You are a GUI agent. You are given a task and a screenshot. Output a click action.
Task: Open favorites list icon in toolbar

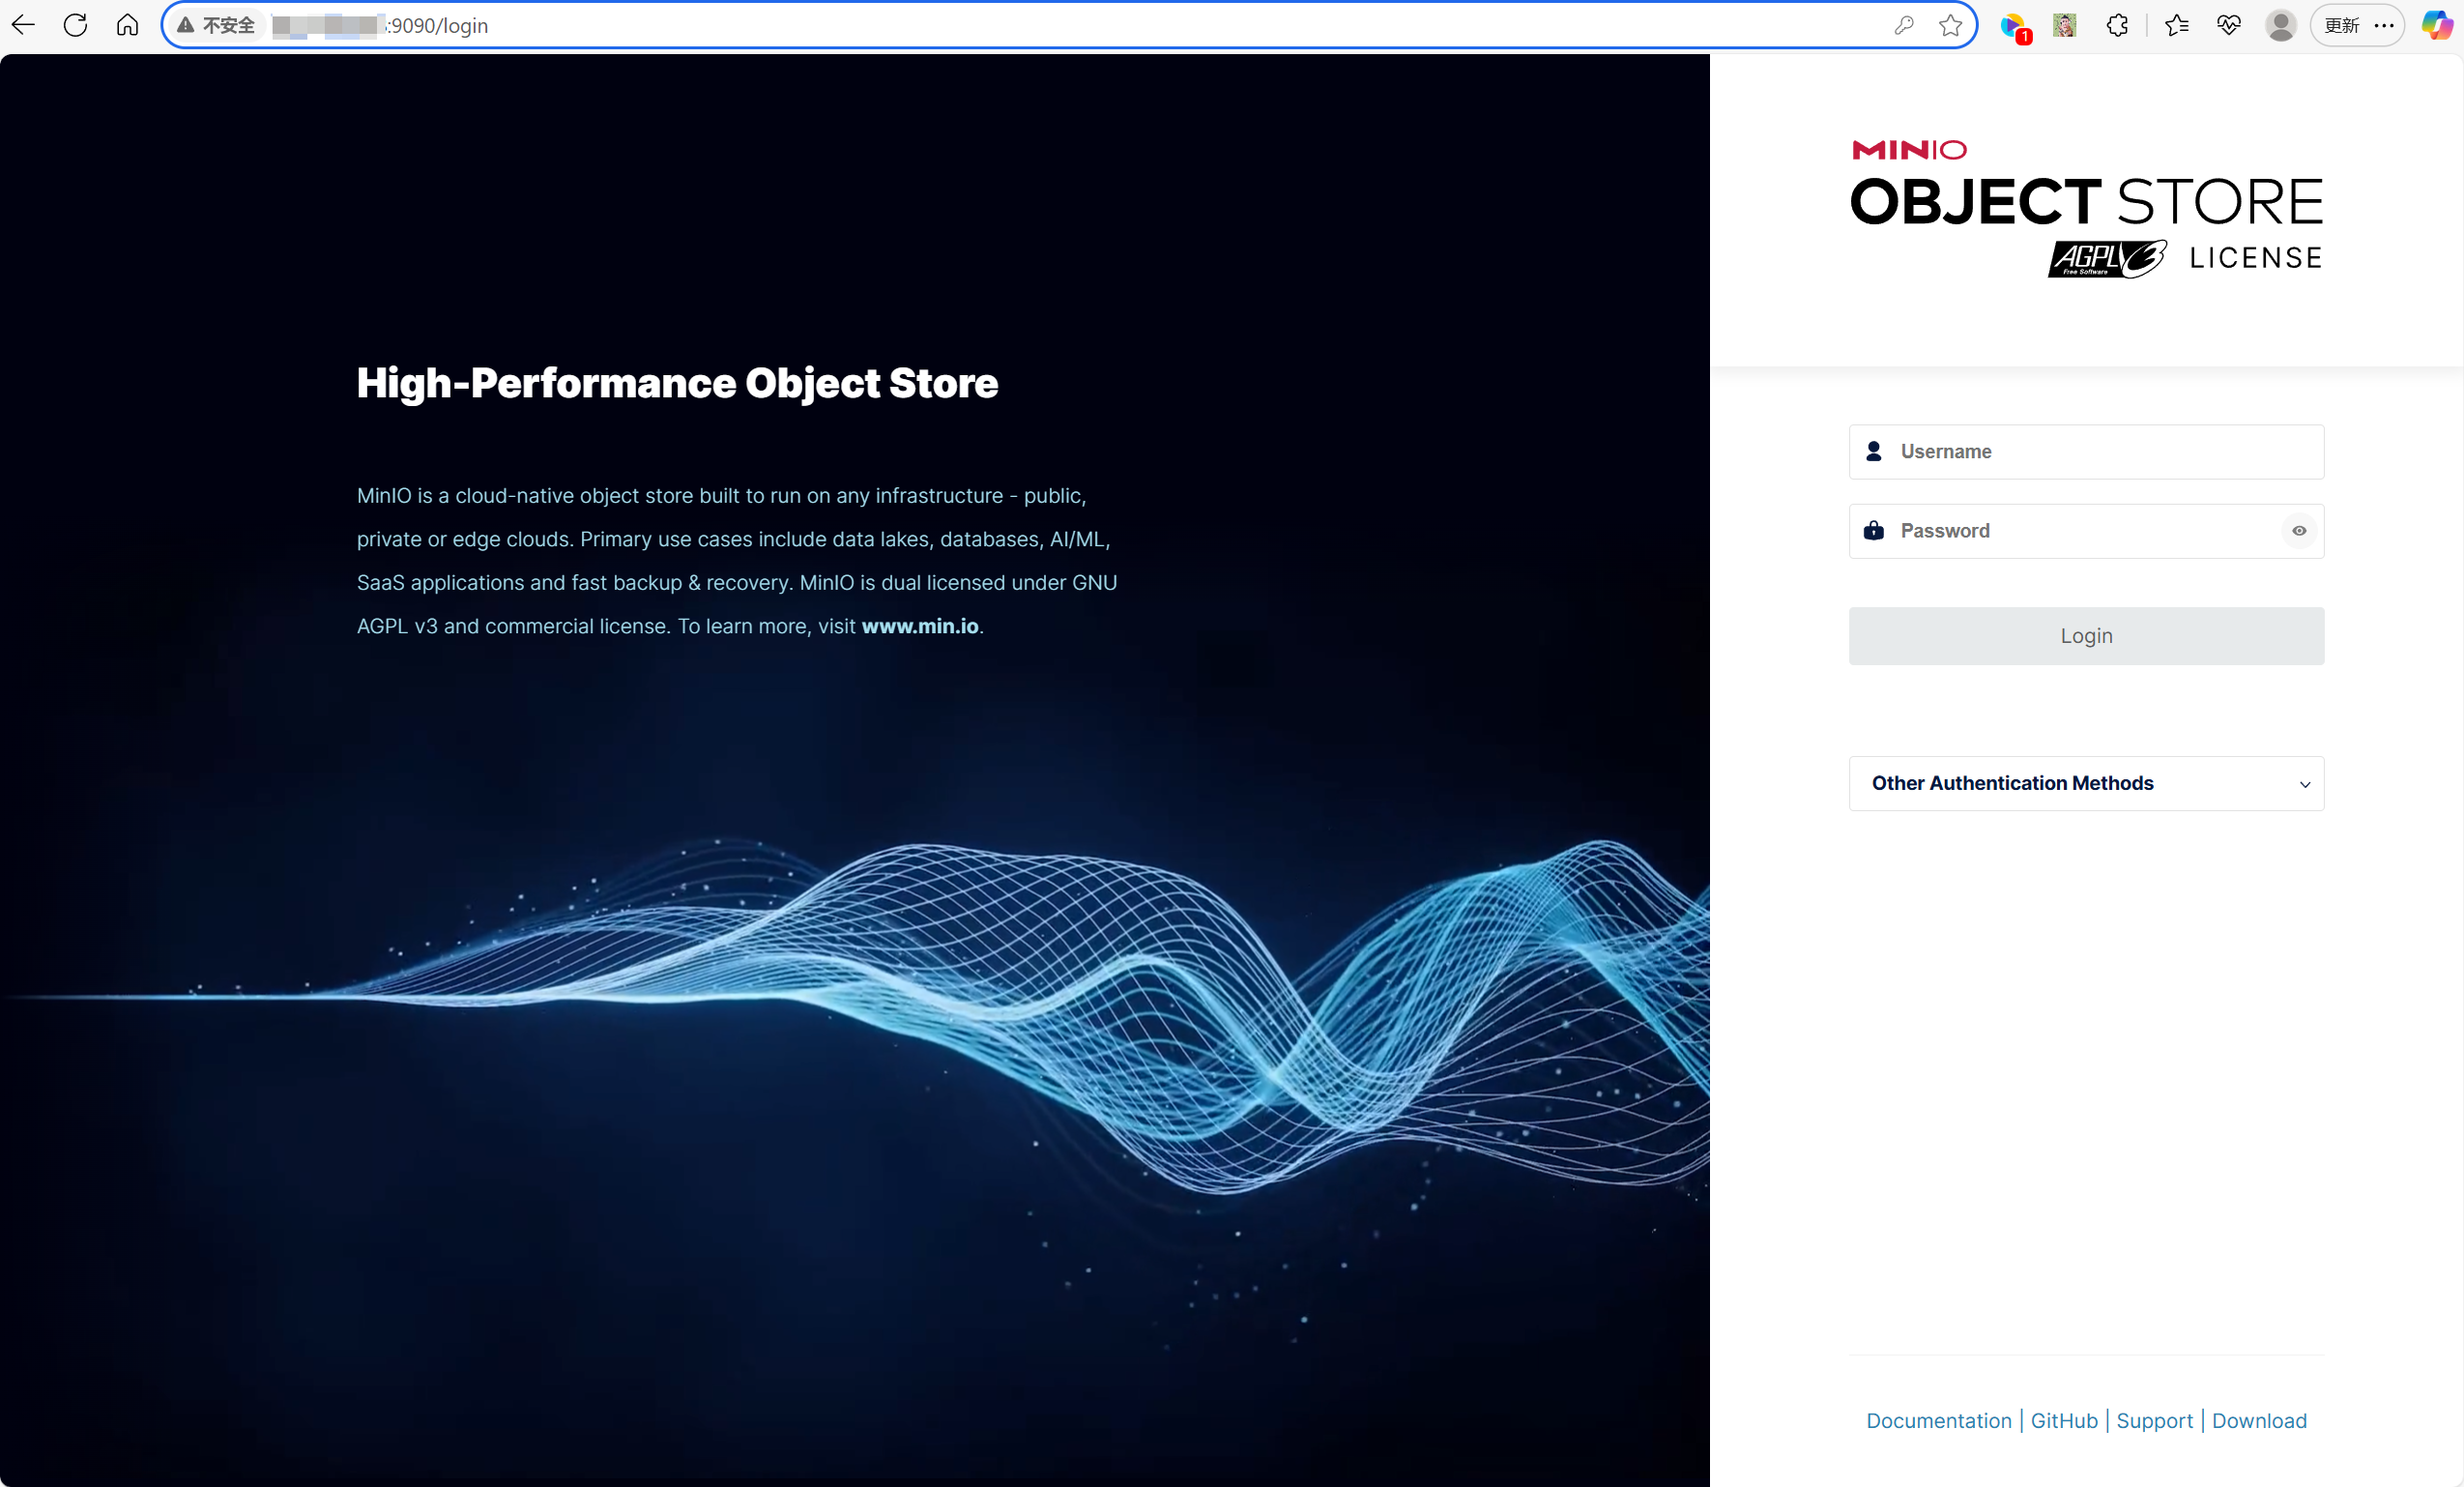[x=2176, y=25]
